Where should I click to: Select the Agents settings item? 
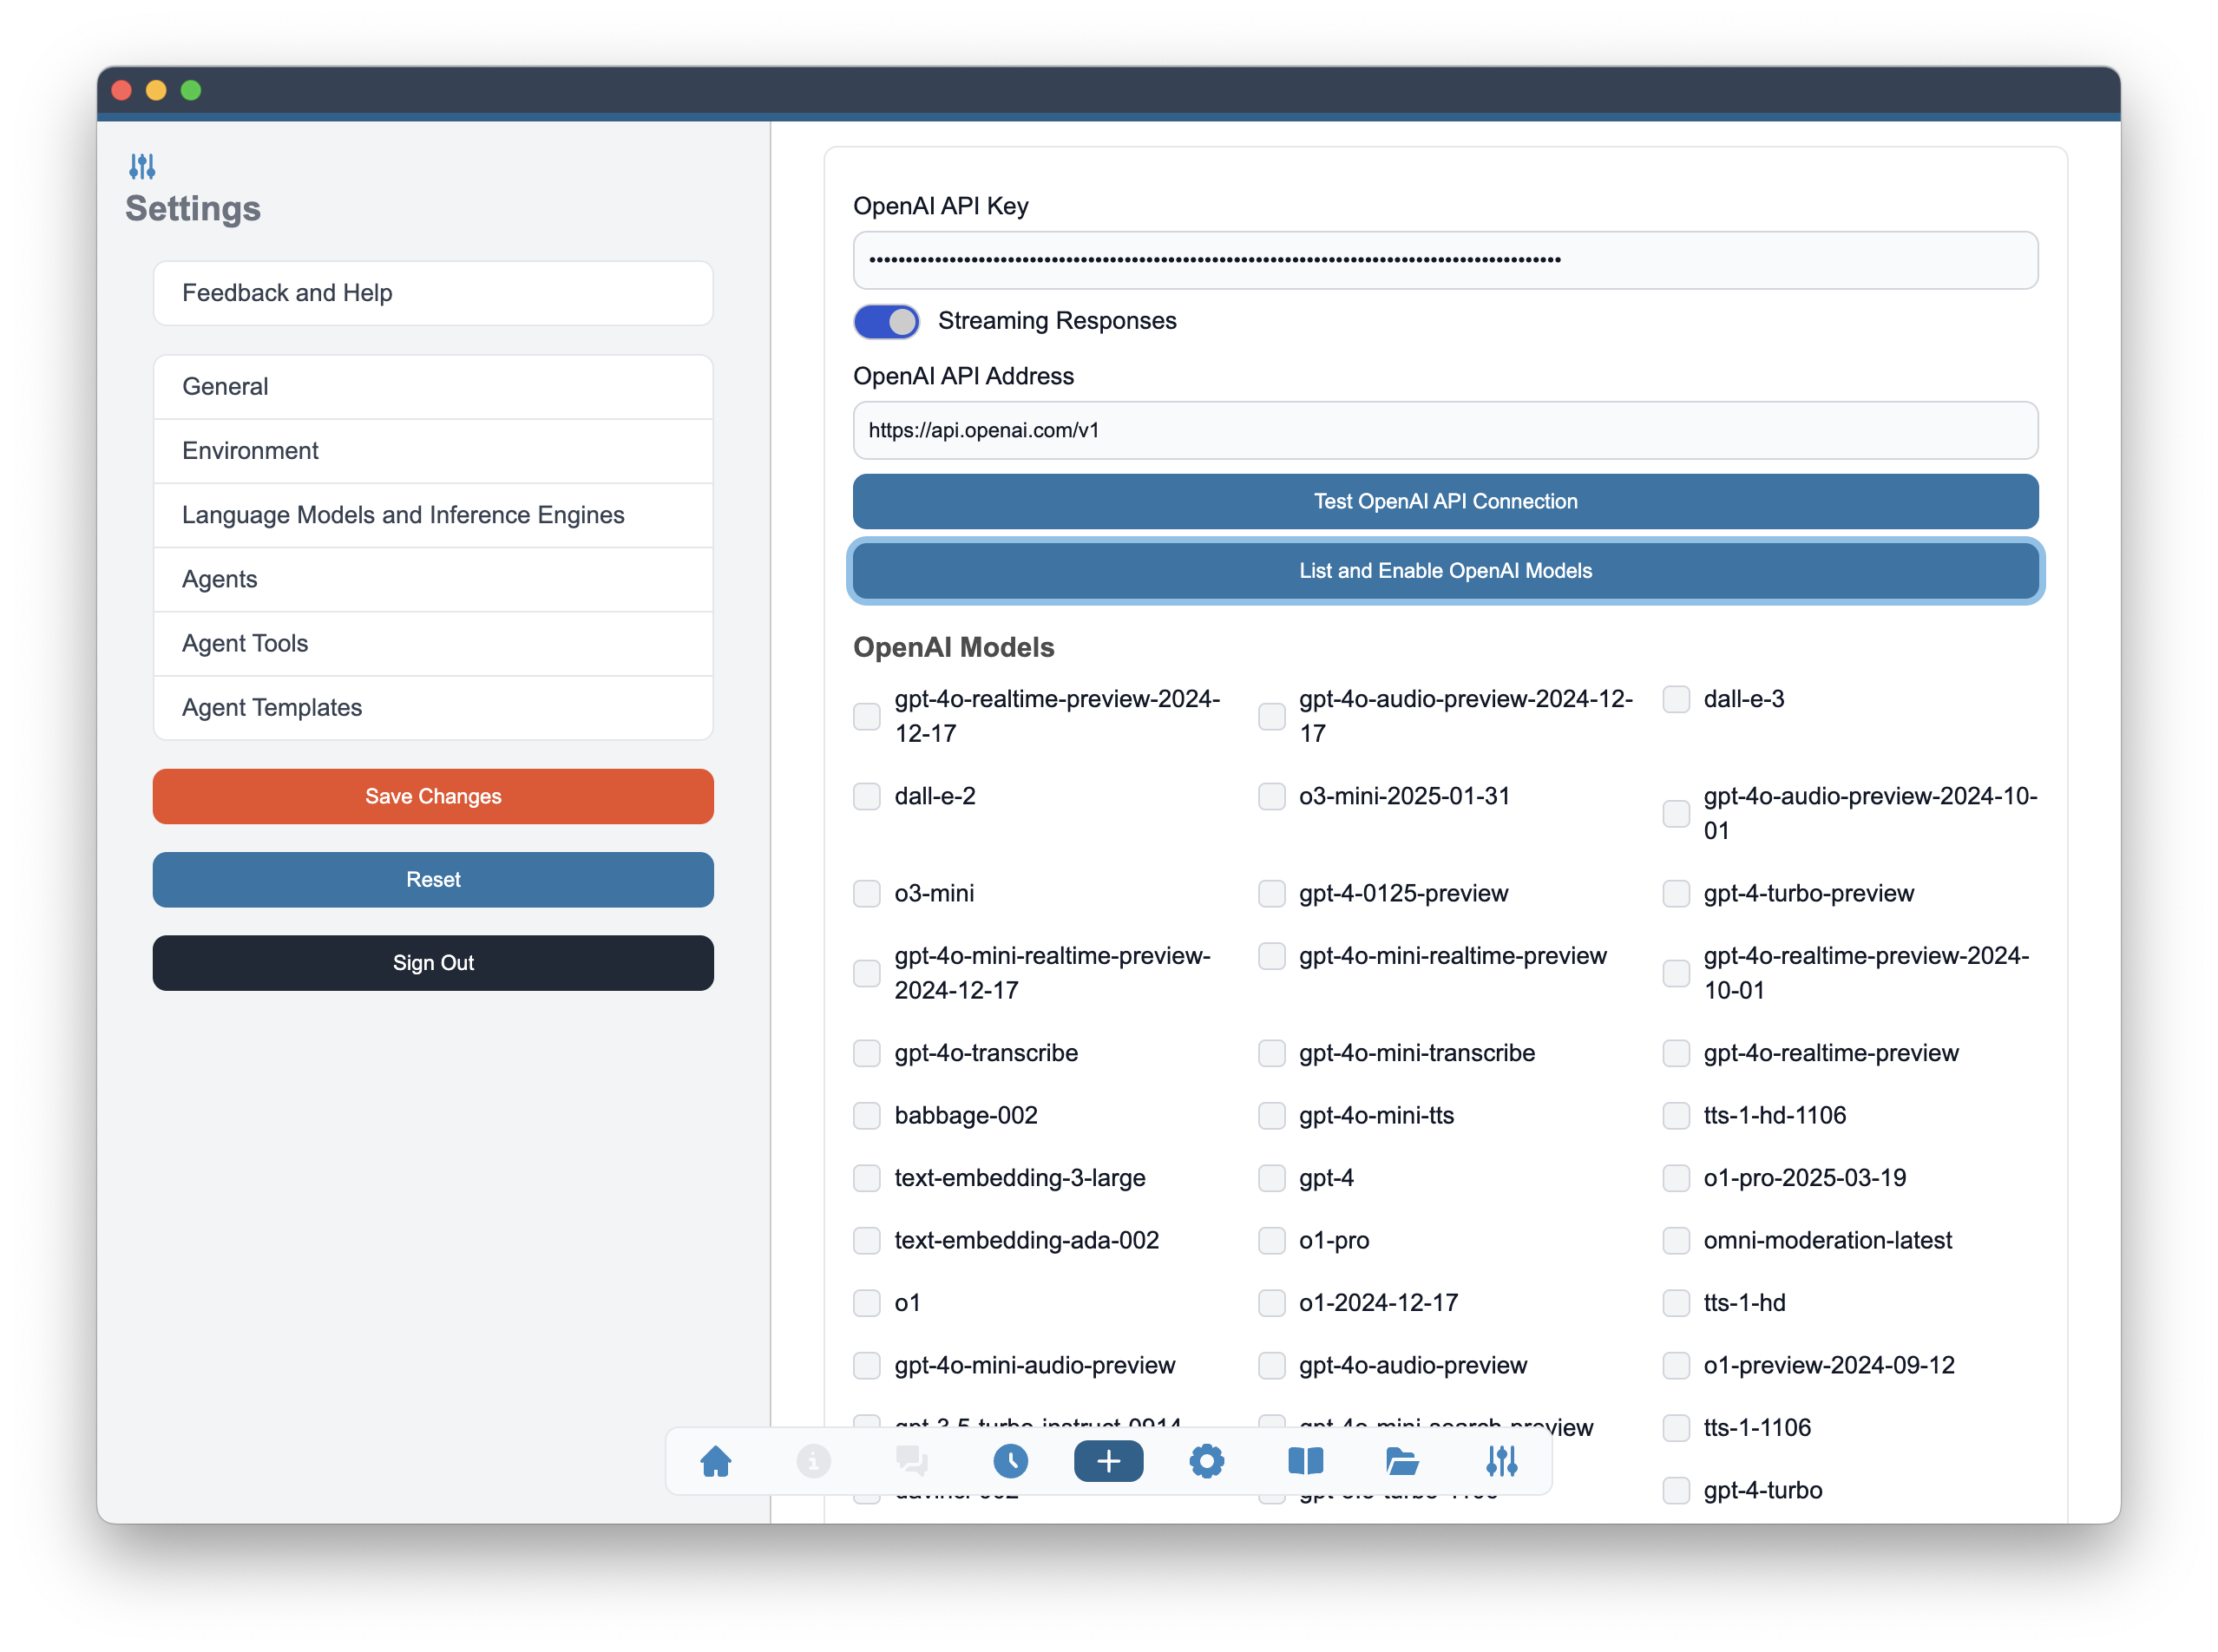[433, 579]
